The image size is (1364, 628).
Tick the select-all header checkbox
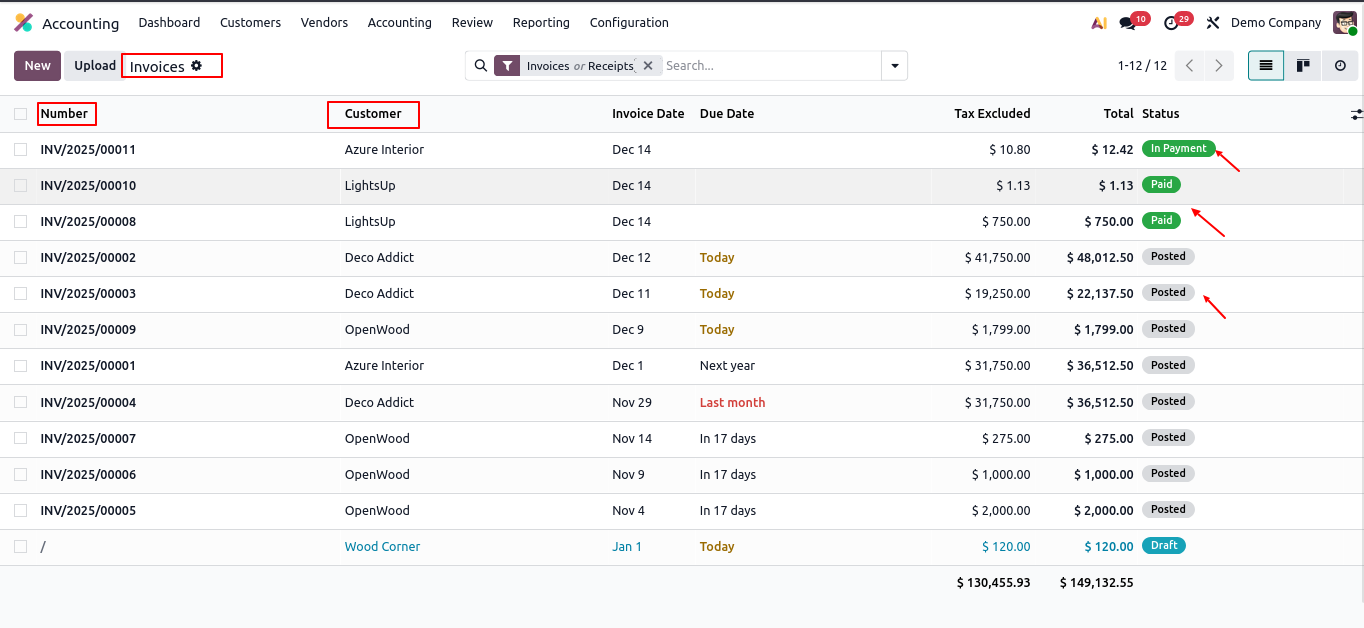tap(21, 114)
